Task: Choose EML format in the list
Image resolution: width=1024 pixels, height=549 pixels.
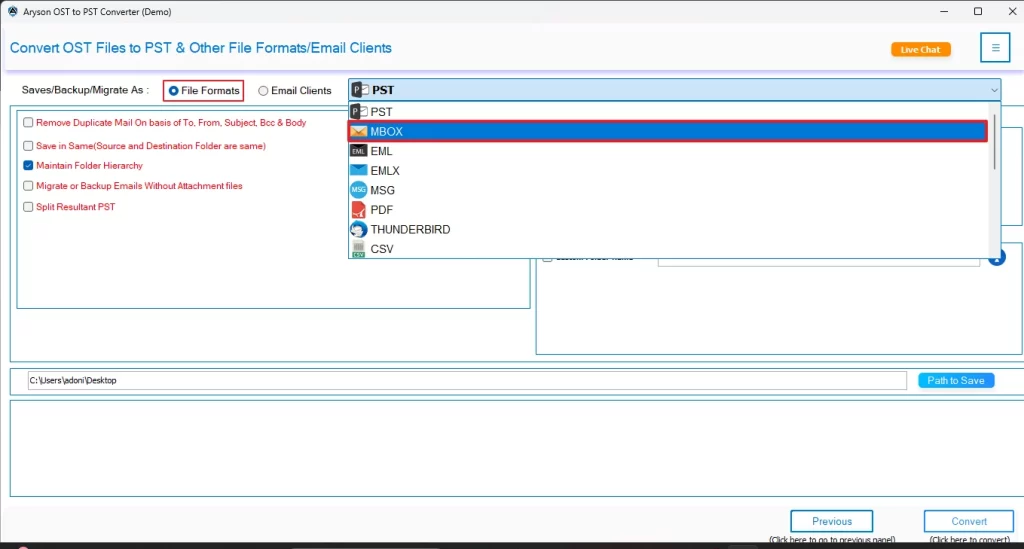Action: [667, 151]
